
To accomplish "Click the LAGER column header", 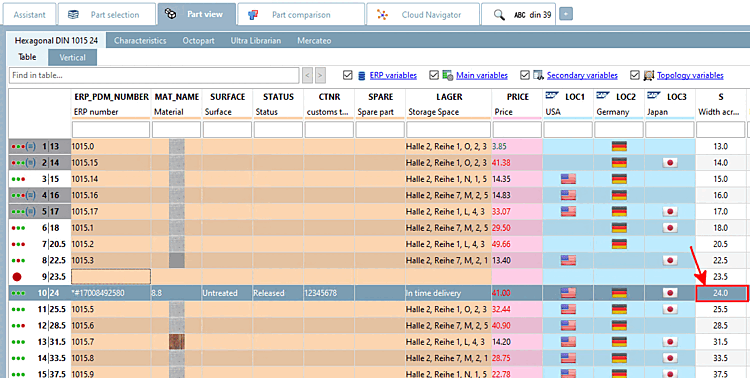I will pos(449,97).
